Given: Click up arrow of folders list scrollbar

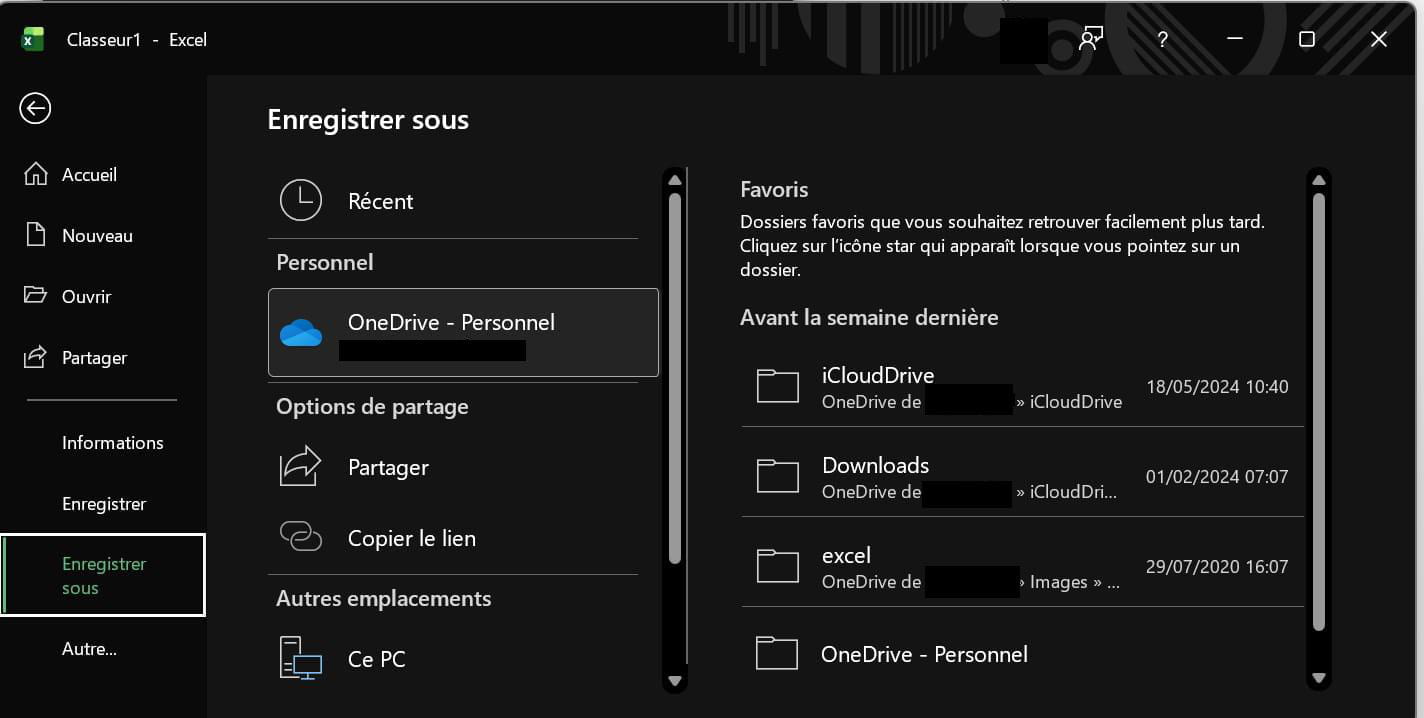Looking at the screenshot, I should point(1318,180).
